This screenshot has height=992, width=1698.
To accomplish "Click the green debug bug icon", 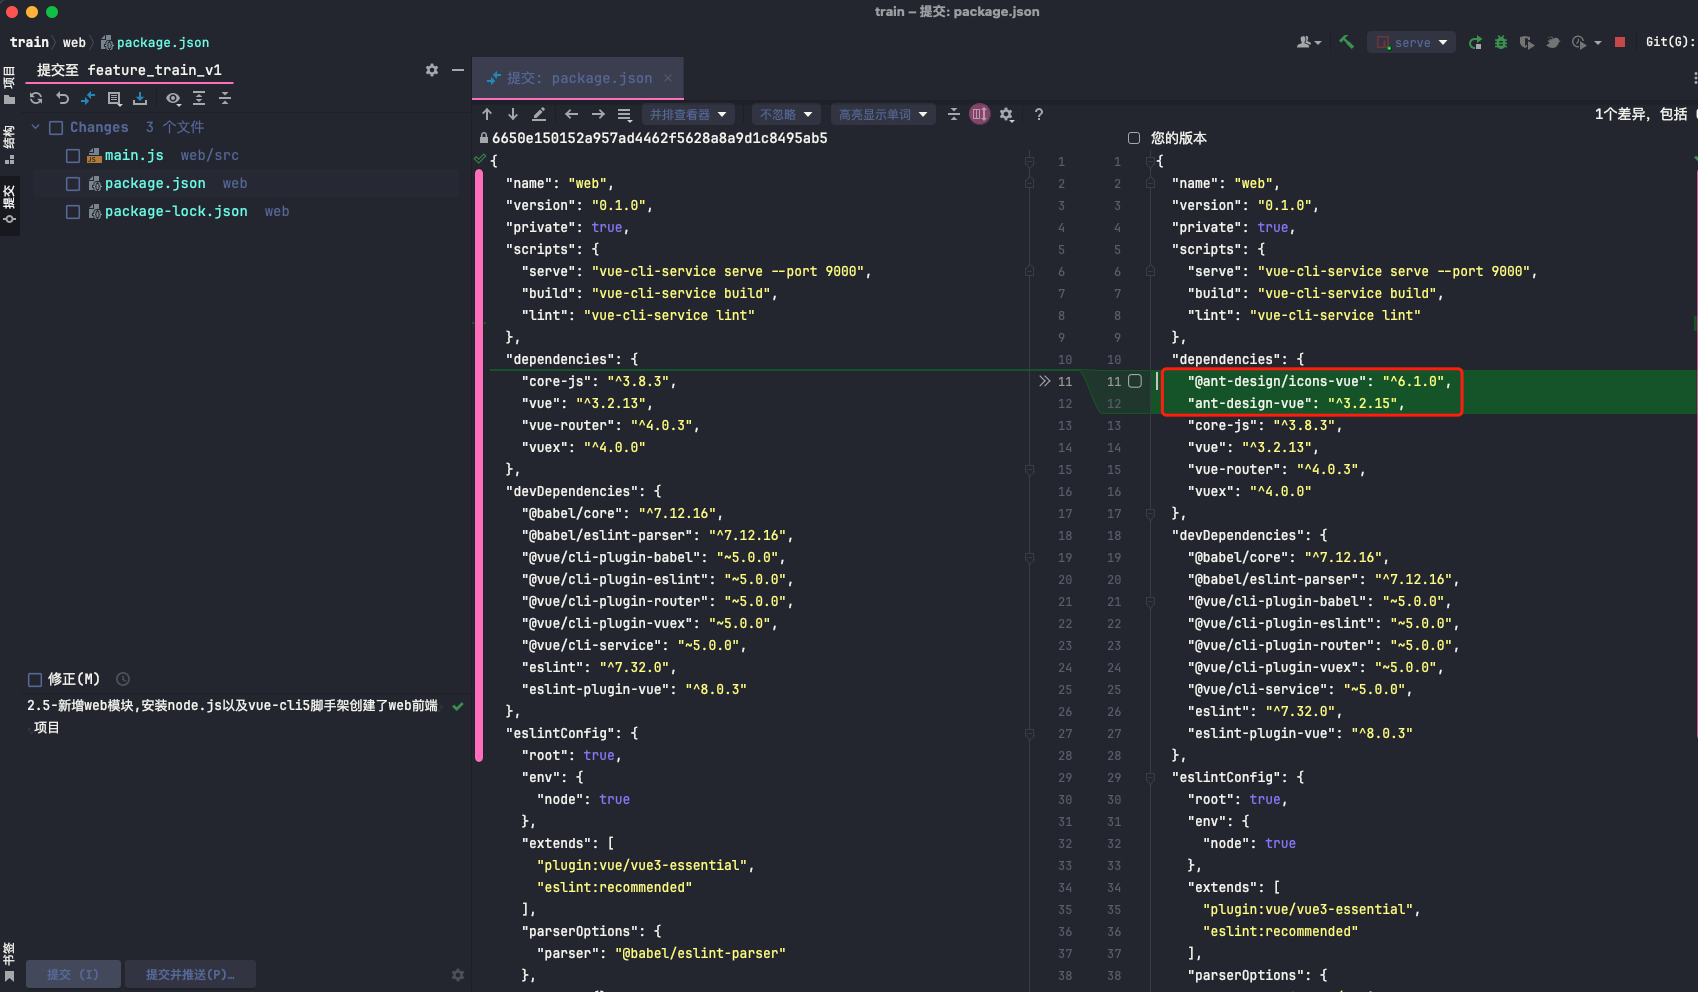I will (x=1501, y=42).
